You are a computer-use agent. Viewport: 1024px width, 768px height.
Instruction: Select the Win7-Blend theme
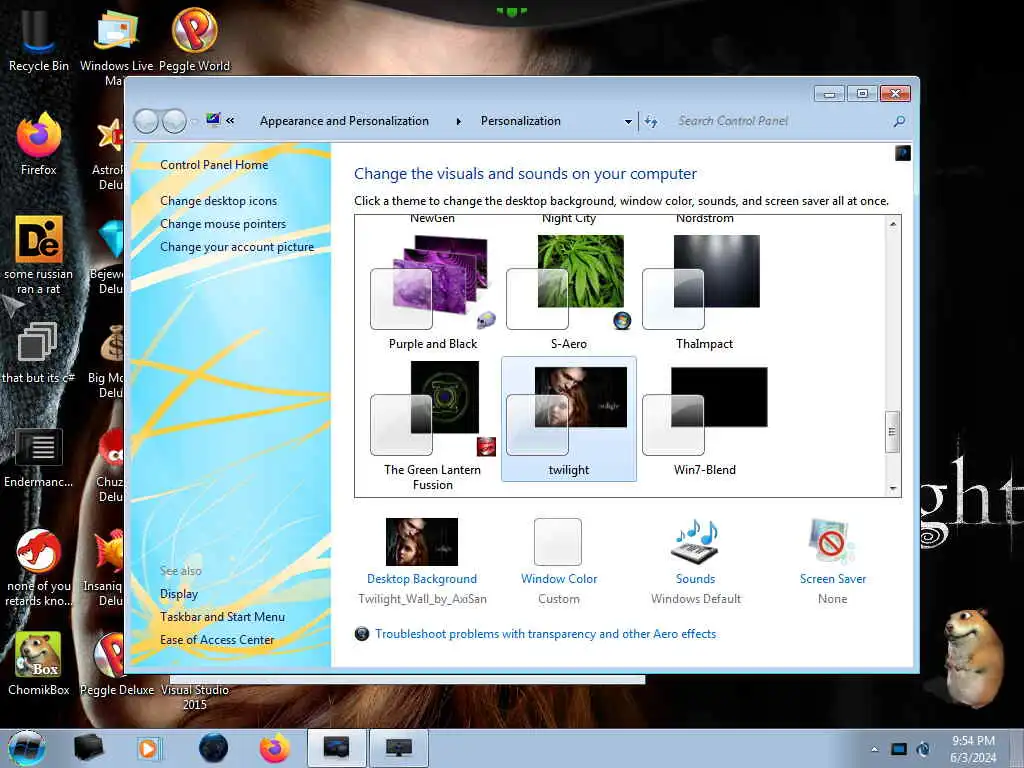pyautogui.click(x=704, y=419)
